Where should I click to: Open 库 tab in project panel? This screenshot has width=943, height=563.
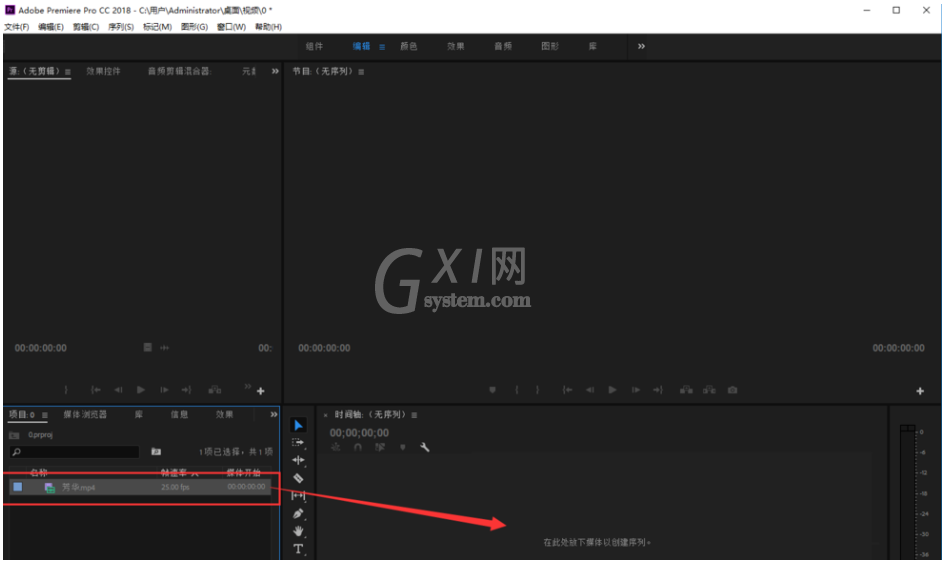tap(139, 414)
